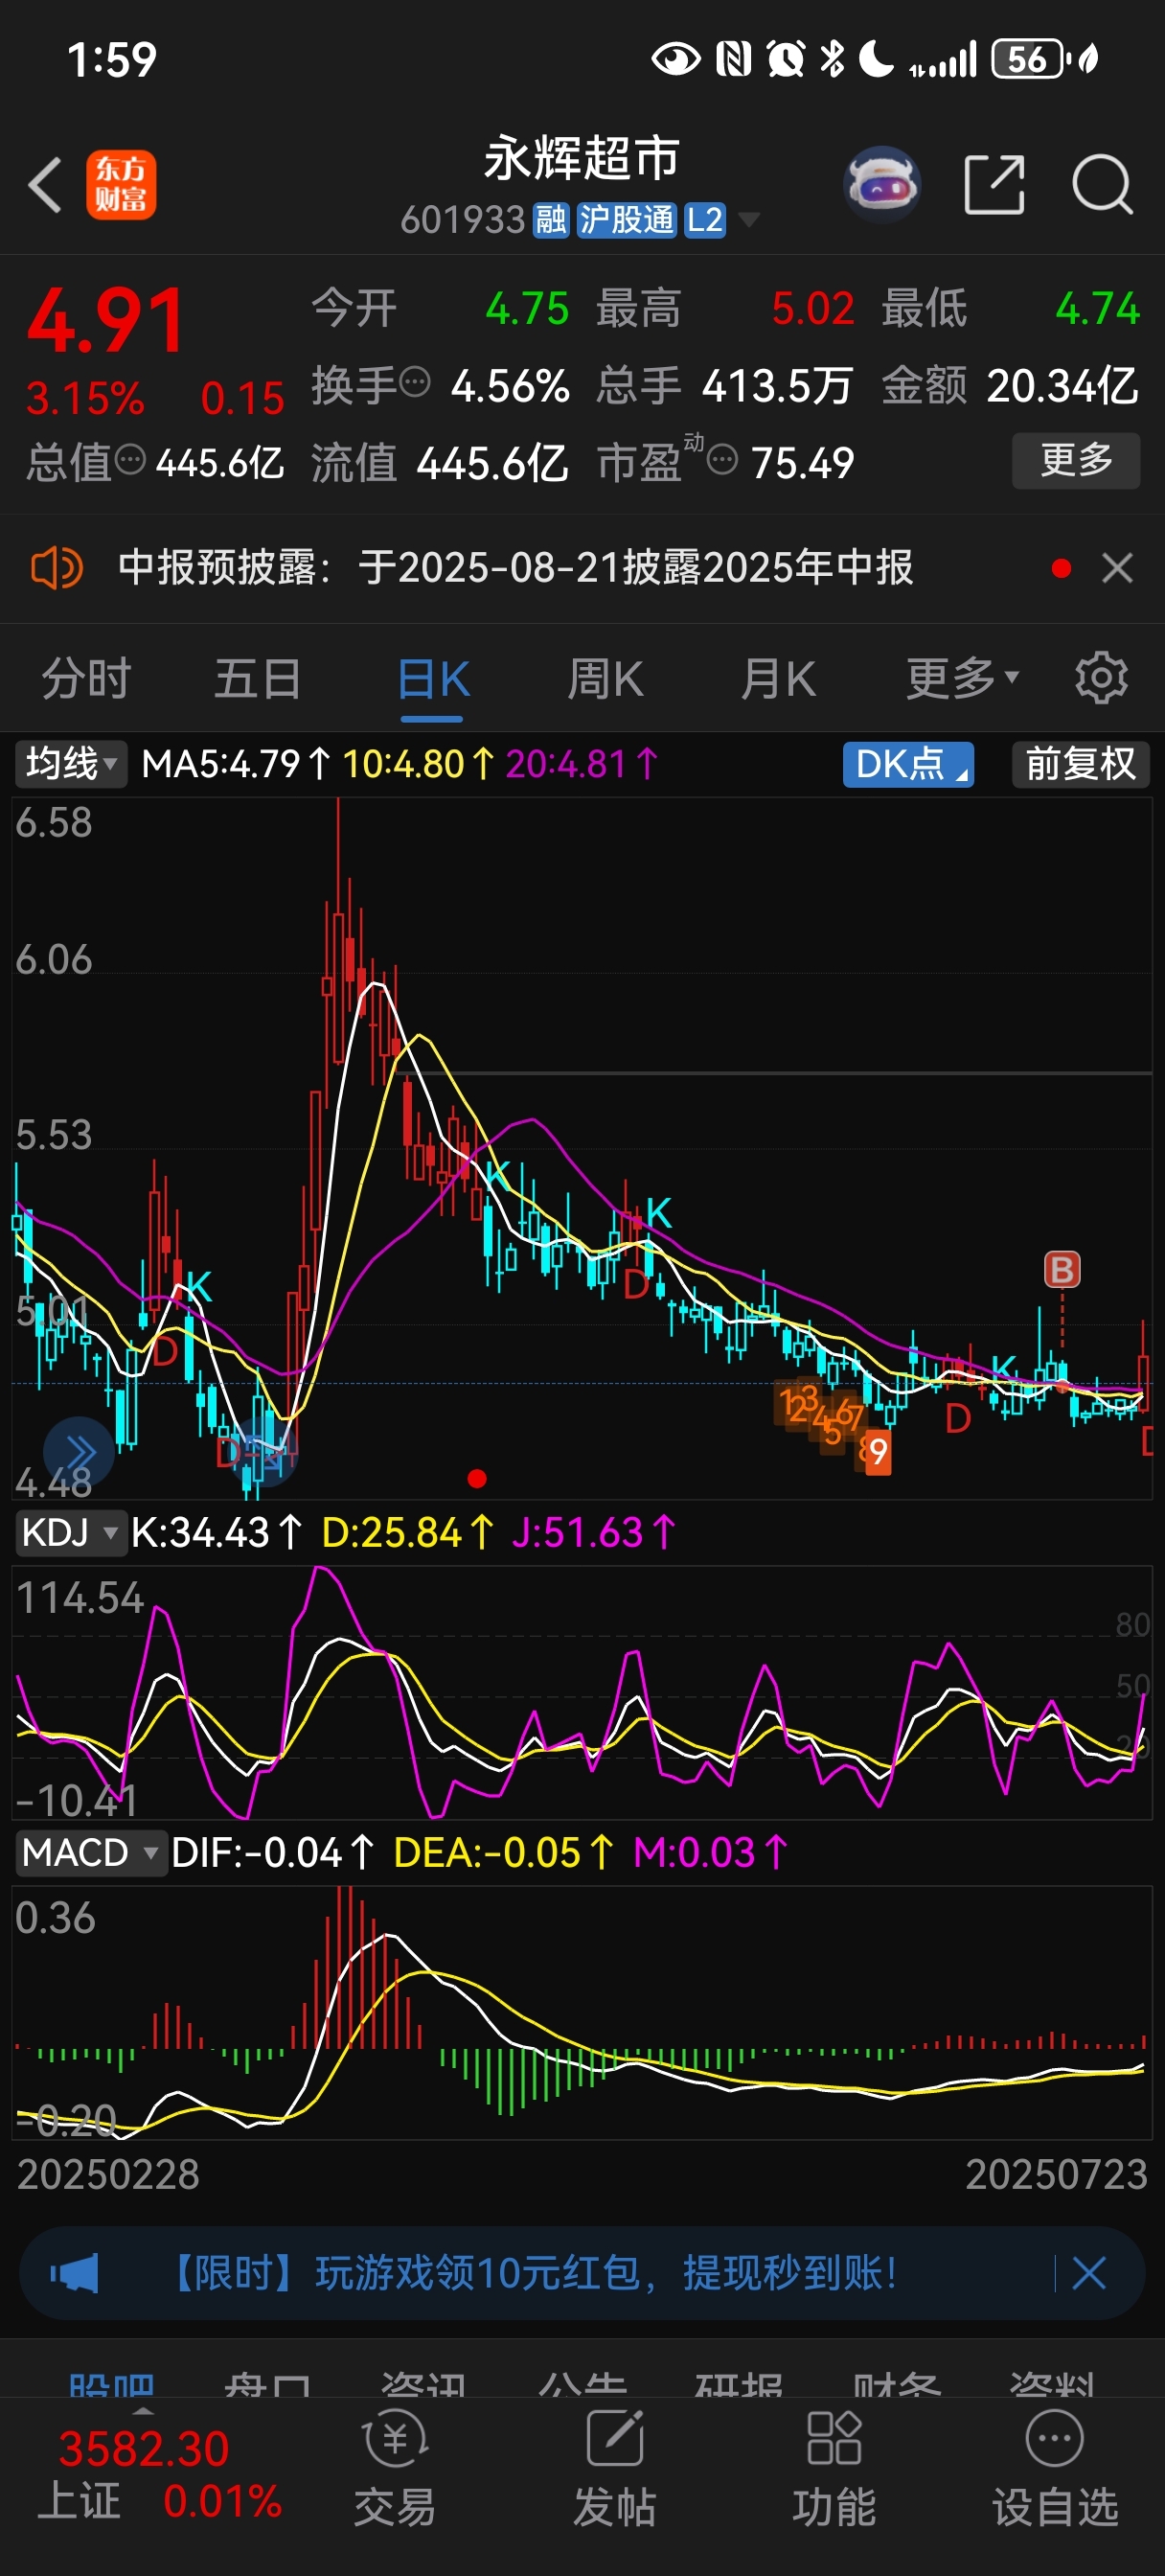Image resolution: width=1165 pixels, height=2576 pixels.
Task: Open the 东方财富 logo icon
Action: (121, 185)
